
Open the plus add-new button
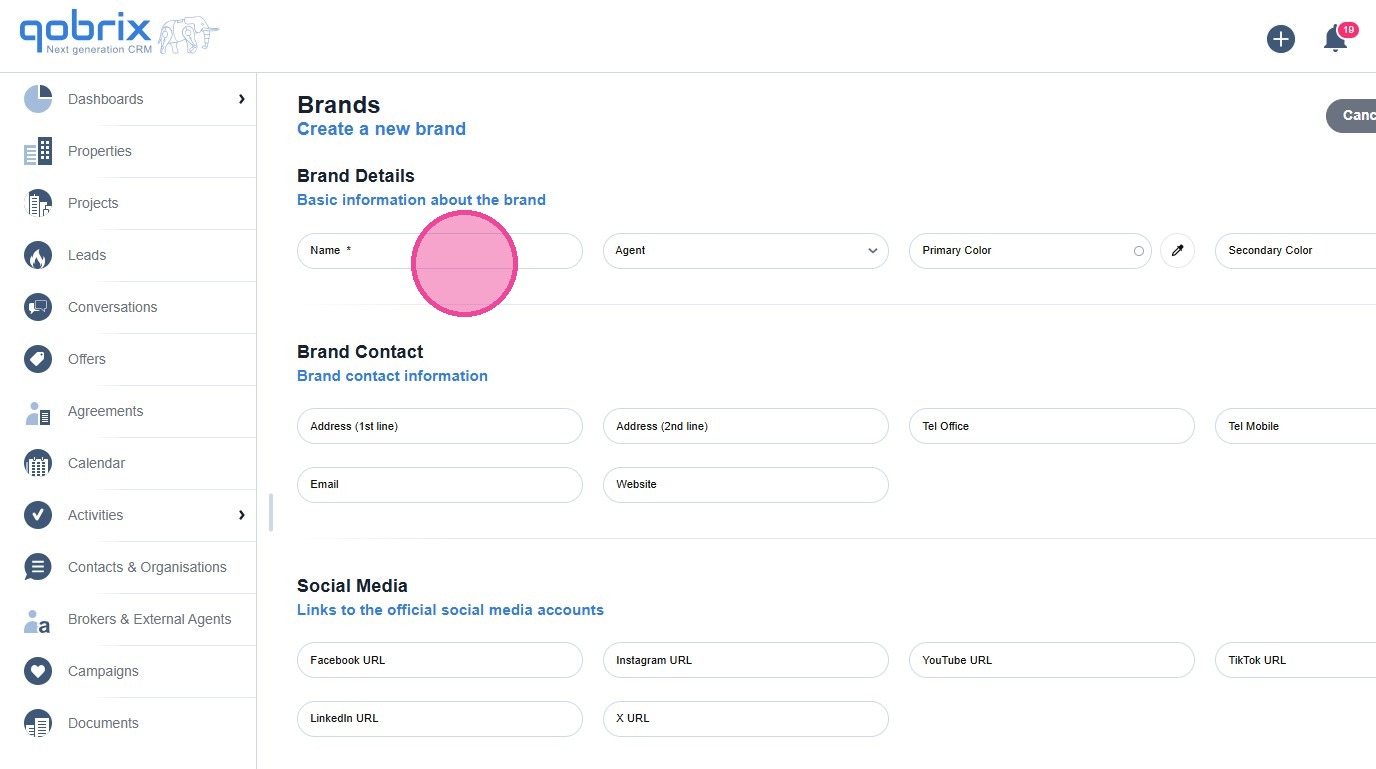(x=1281, y=39)
